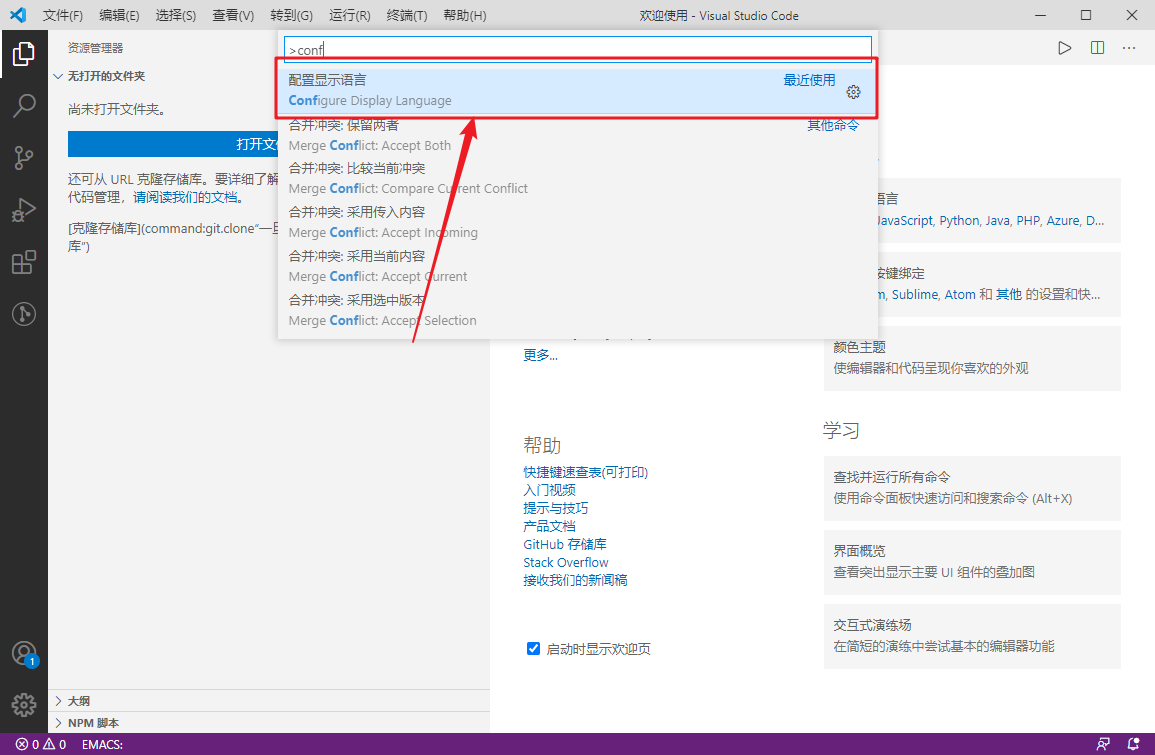Click the Sublime keybinding link
This screenshot has width=1155, height=755.
915,294
